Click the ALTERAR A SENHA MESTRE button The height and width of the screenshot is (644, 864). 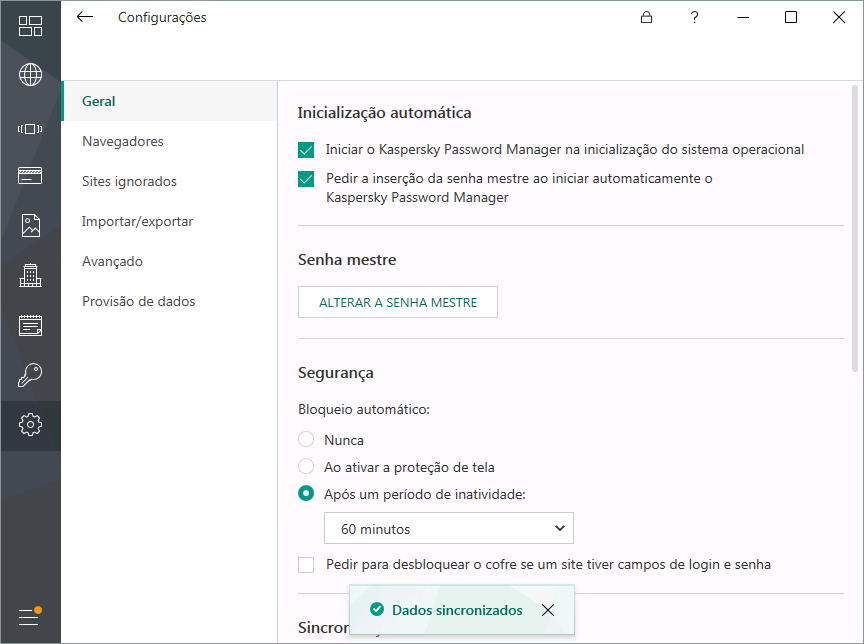pyautogui.click(x=397, y=302)
